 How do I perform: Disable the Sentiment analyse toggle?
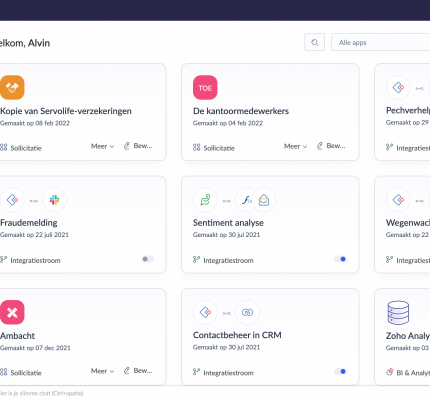pos(340,259)
